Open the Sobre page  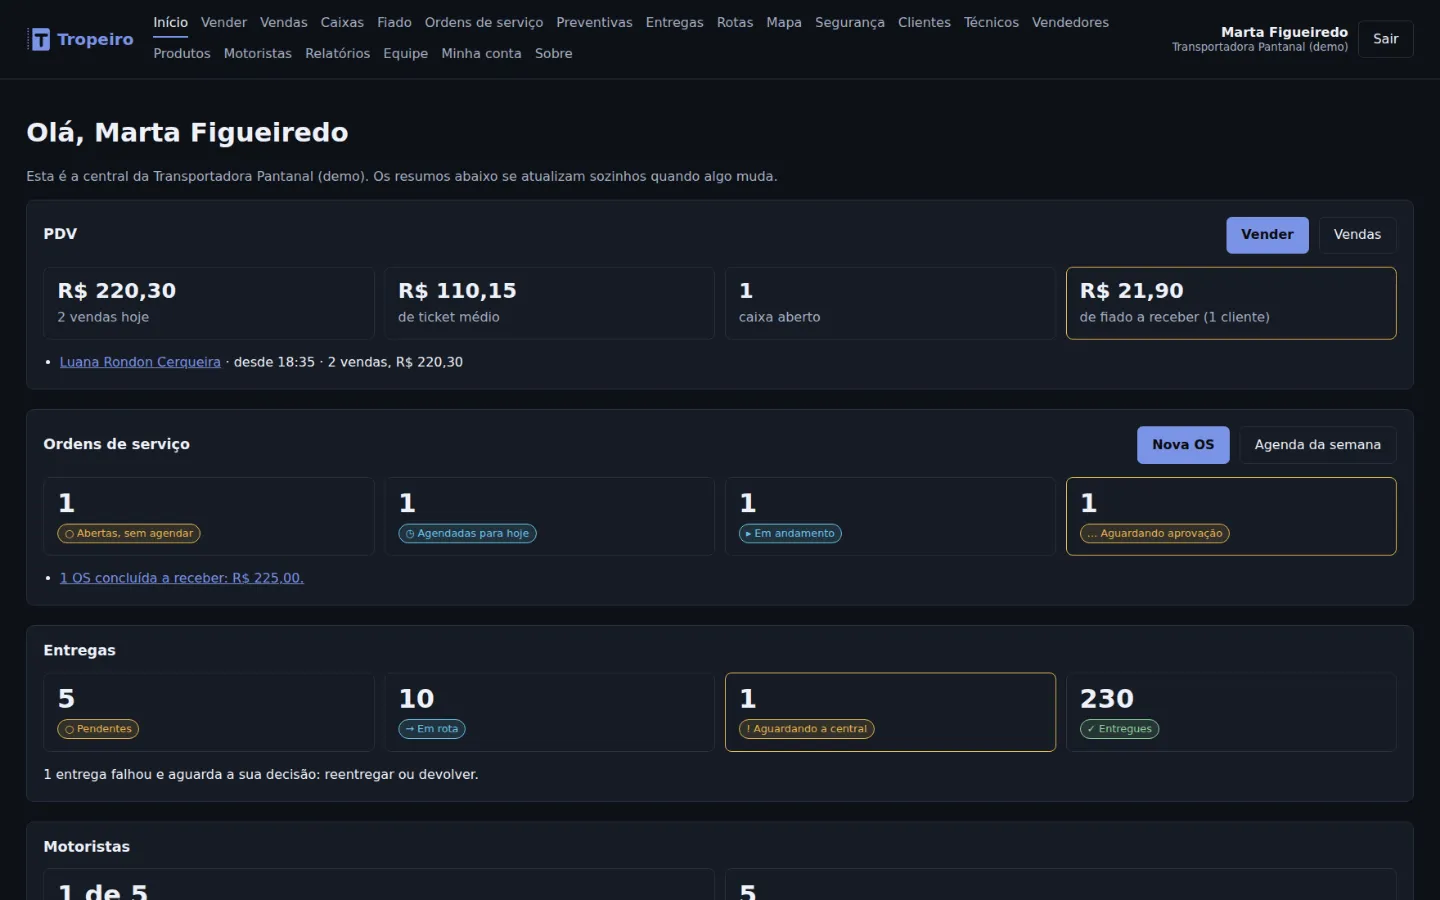pos(554,53)
